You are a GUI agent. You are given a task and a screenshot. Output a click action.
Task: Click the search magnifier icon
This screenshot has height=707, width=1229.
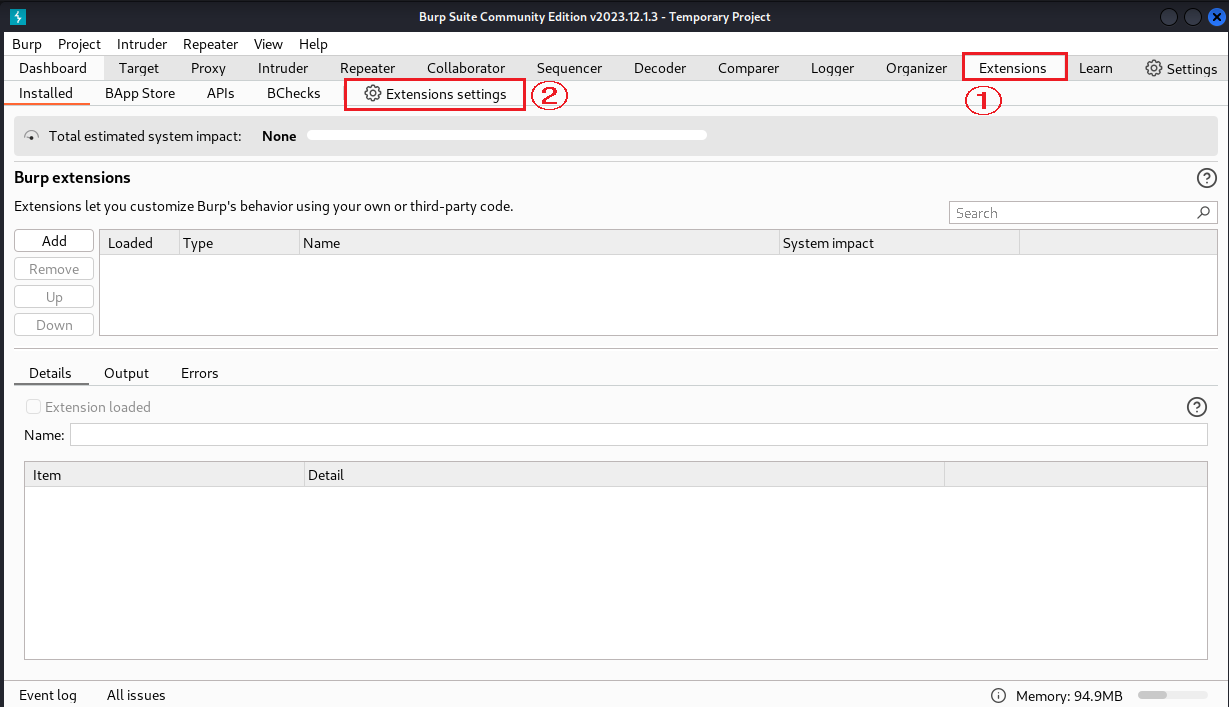pos(1204,213)
